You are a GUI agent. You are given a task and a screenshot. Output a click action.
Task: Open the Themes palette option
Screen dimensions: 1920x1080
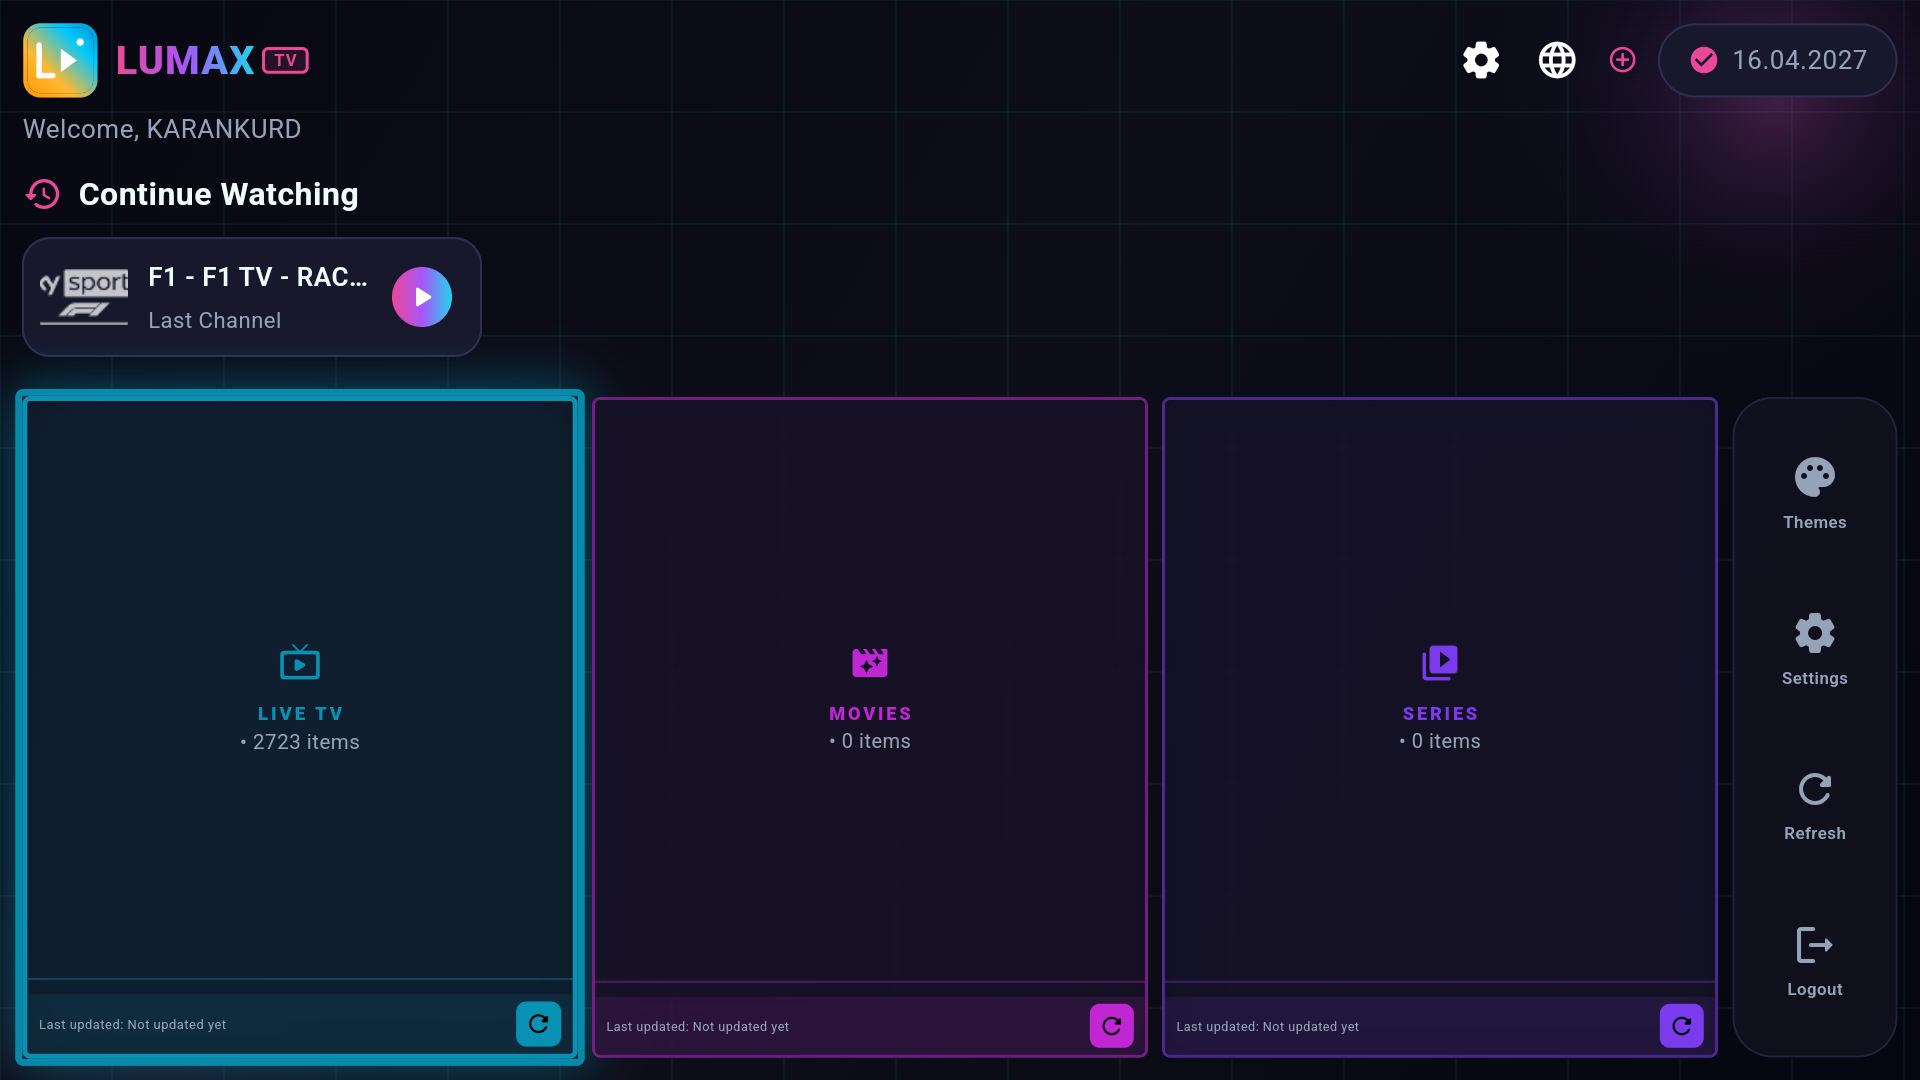point(1814,494)
